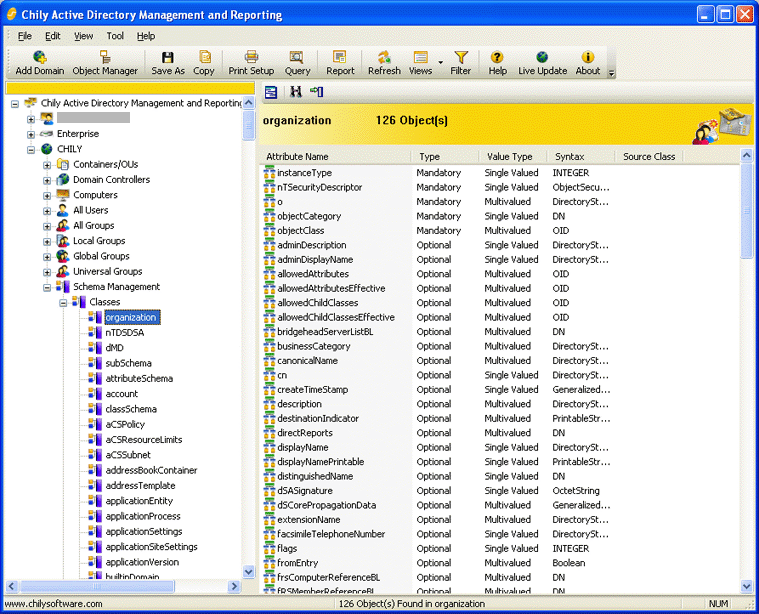Open the Filter tool

pos(460,63)
